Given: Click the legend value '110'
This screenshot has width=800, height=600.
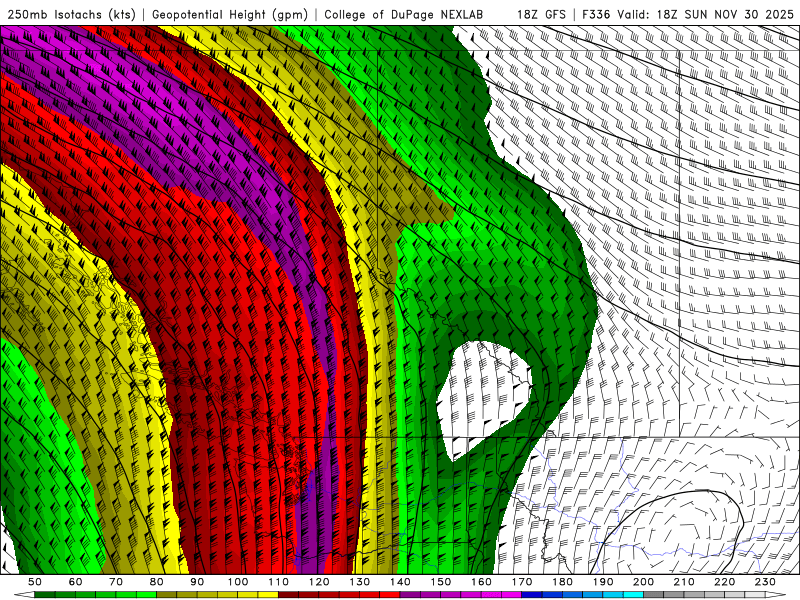Looking at the screenshot, I should click(279, 582).
